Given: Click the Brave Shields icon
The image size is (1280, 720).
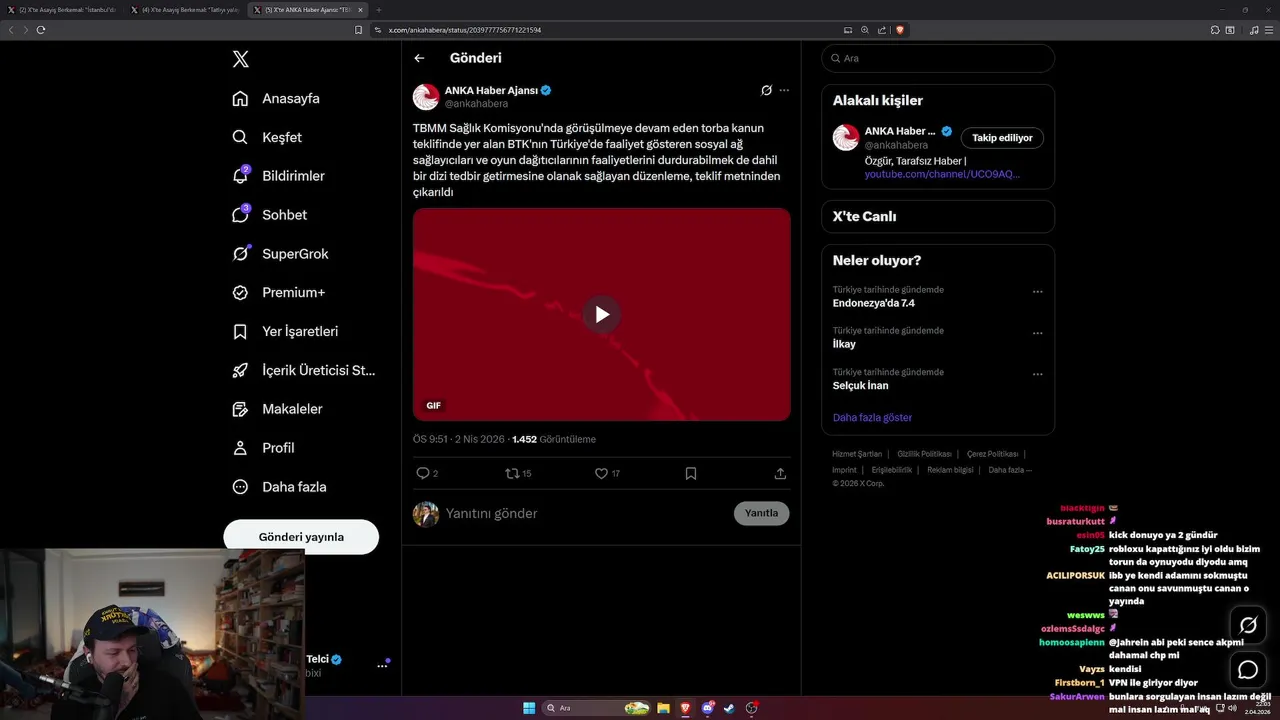Looking at the screenshot, I should pos(900,30).
